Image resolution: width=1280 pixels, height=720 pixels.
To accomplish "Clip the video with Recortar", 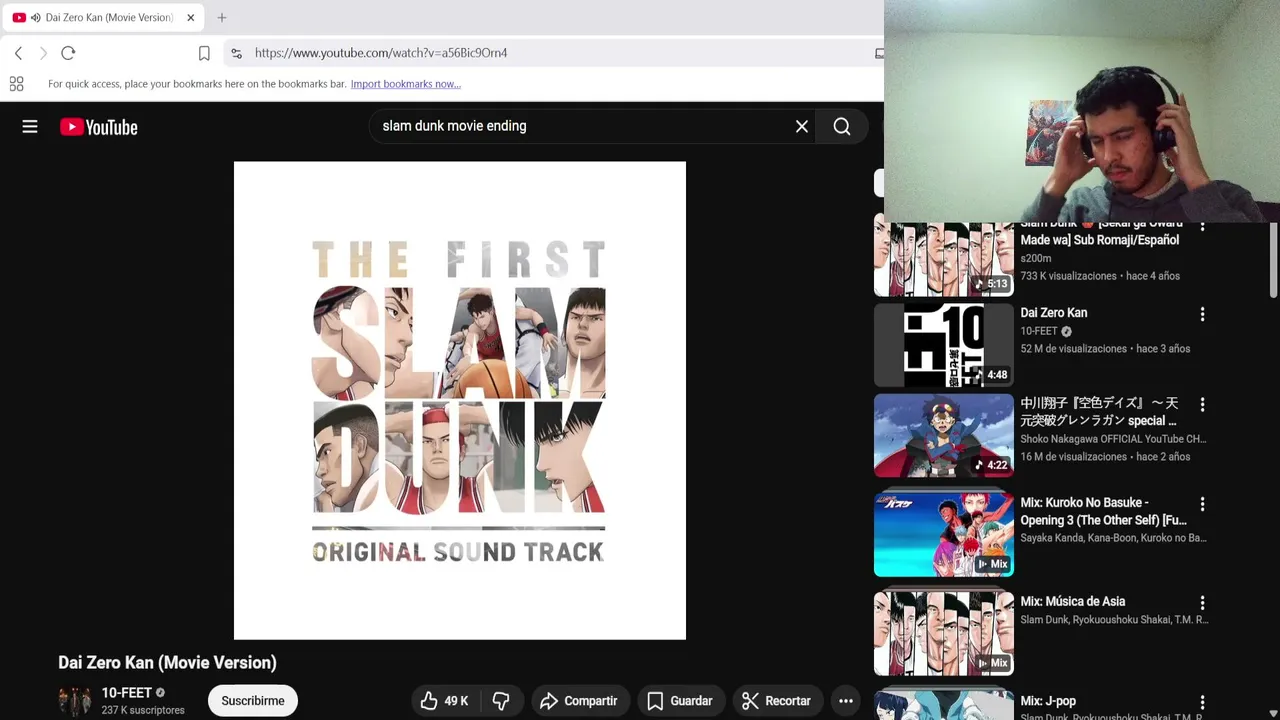I will pyautogui.click(x=776, y=701).
